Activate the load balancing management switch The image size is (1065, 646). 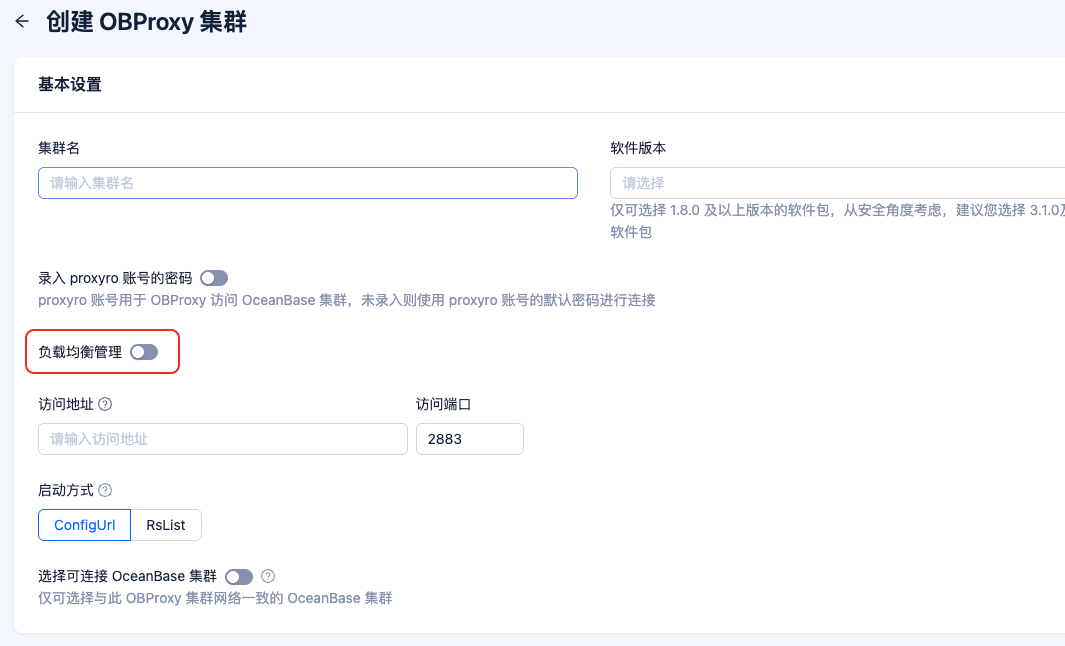(143, 352)
